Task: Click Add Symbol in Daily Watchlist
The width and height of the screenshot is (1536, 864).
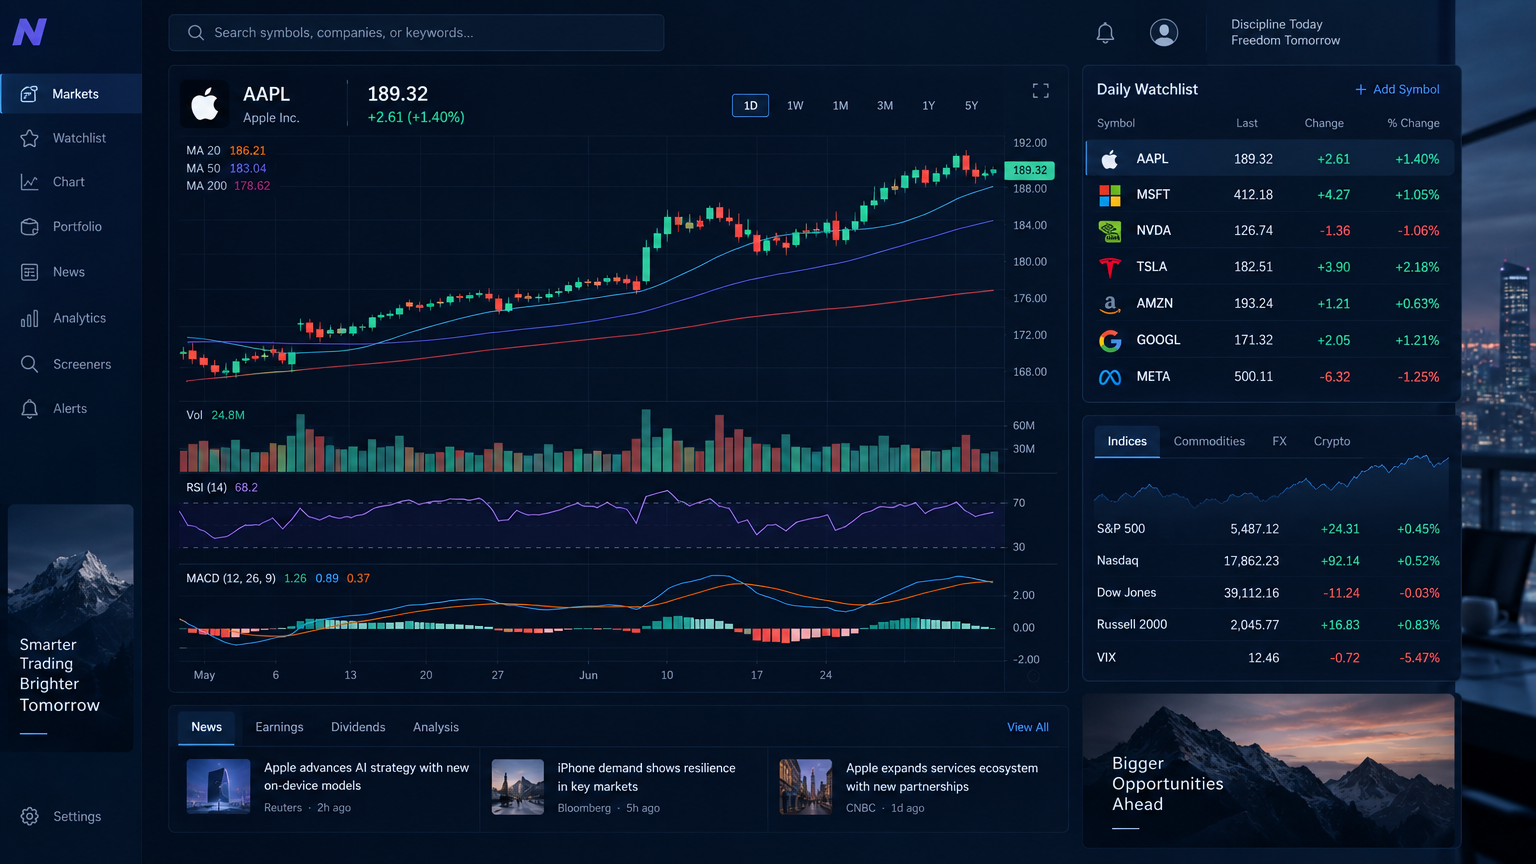Action: 1397,89
